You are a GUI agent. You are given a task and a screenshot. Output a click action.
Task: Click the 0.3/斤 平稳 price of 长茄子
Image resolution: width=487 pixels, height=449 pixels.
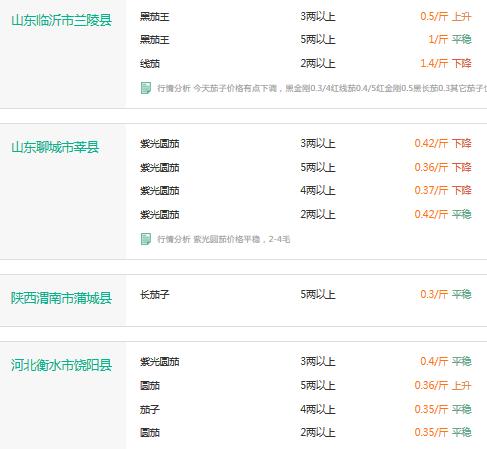click(x=446, y=295)
